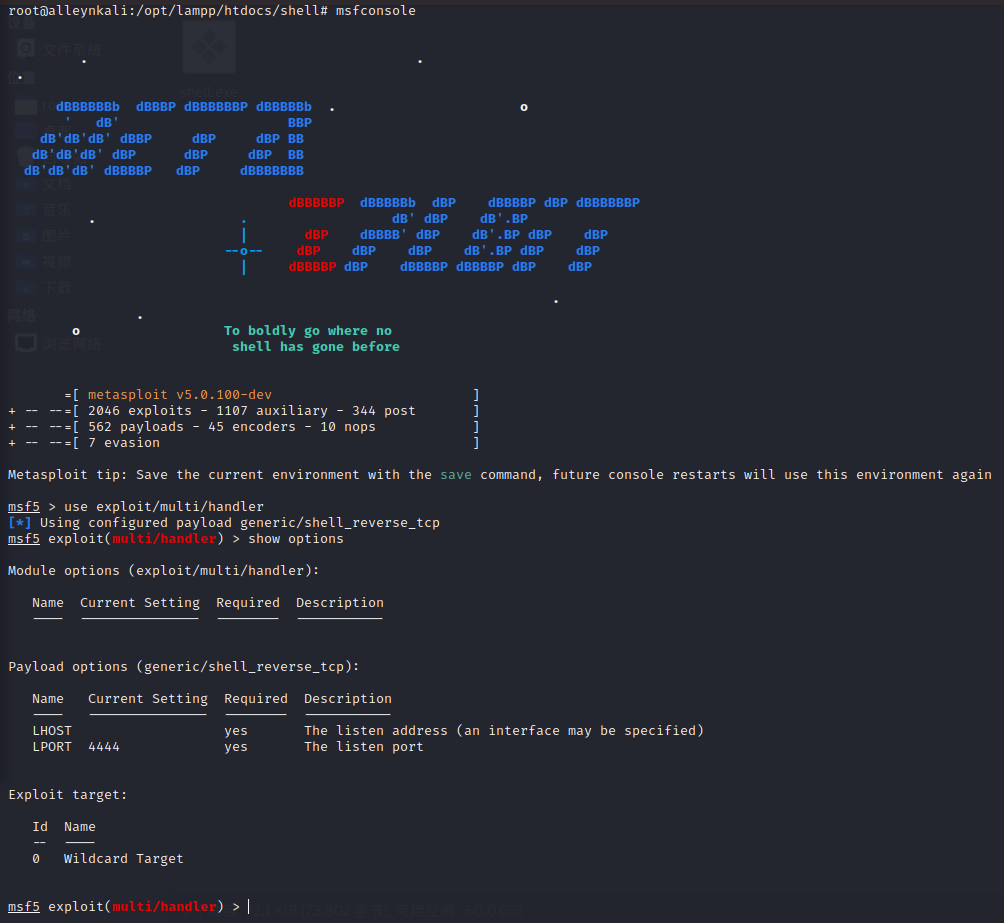This screenshot has height=923, width=1004.
Task: Click the blue [*] status marker
Action: 20,523
